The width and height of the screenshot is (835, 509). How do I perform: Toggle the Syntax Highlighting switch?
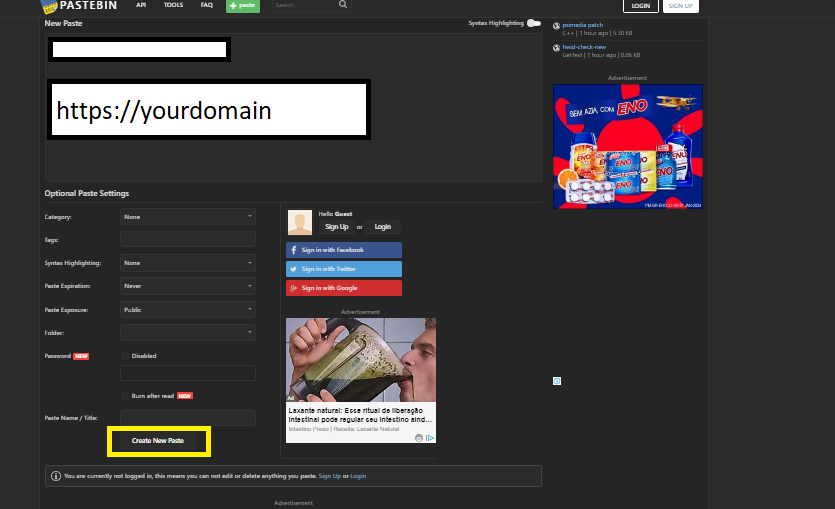coord(534,23)
